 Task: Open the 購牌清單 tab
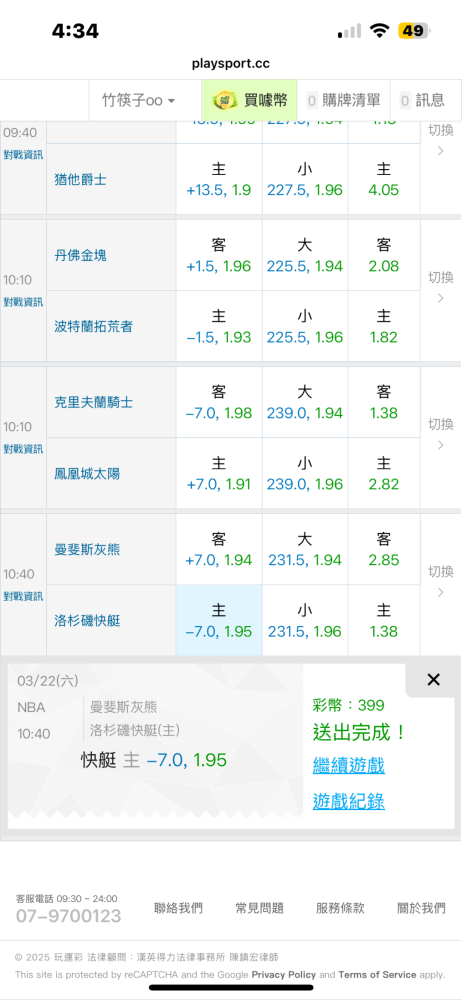343,100
